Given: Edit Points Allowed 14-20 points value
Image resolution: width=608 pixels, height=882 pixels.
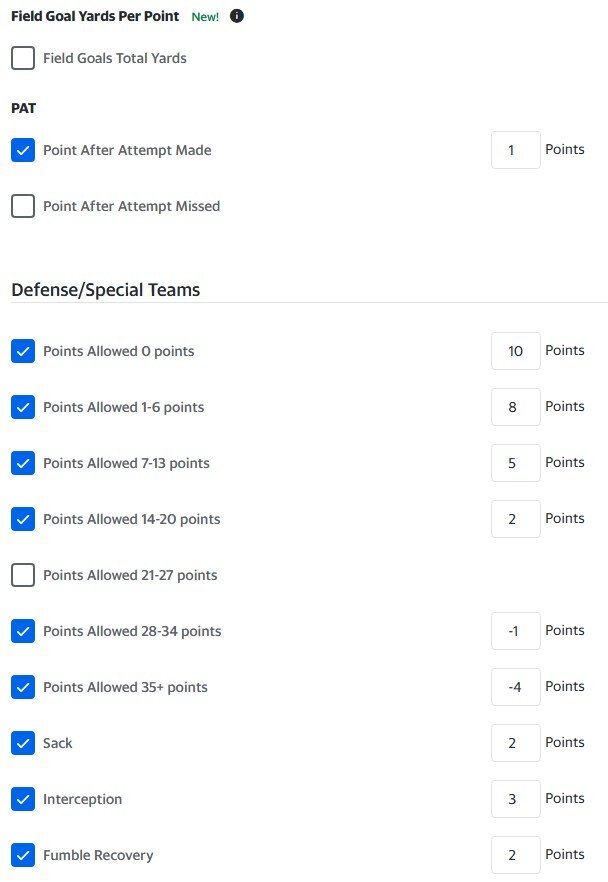Looking at the screenshot, I should [x=516, y=519].
